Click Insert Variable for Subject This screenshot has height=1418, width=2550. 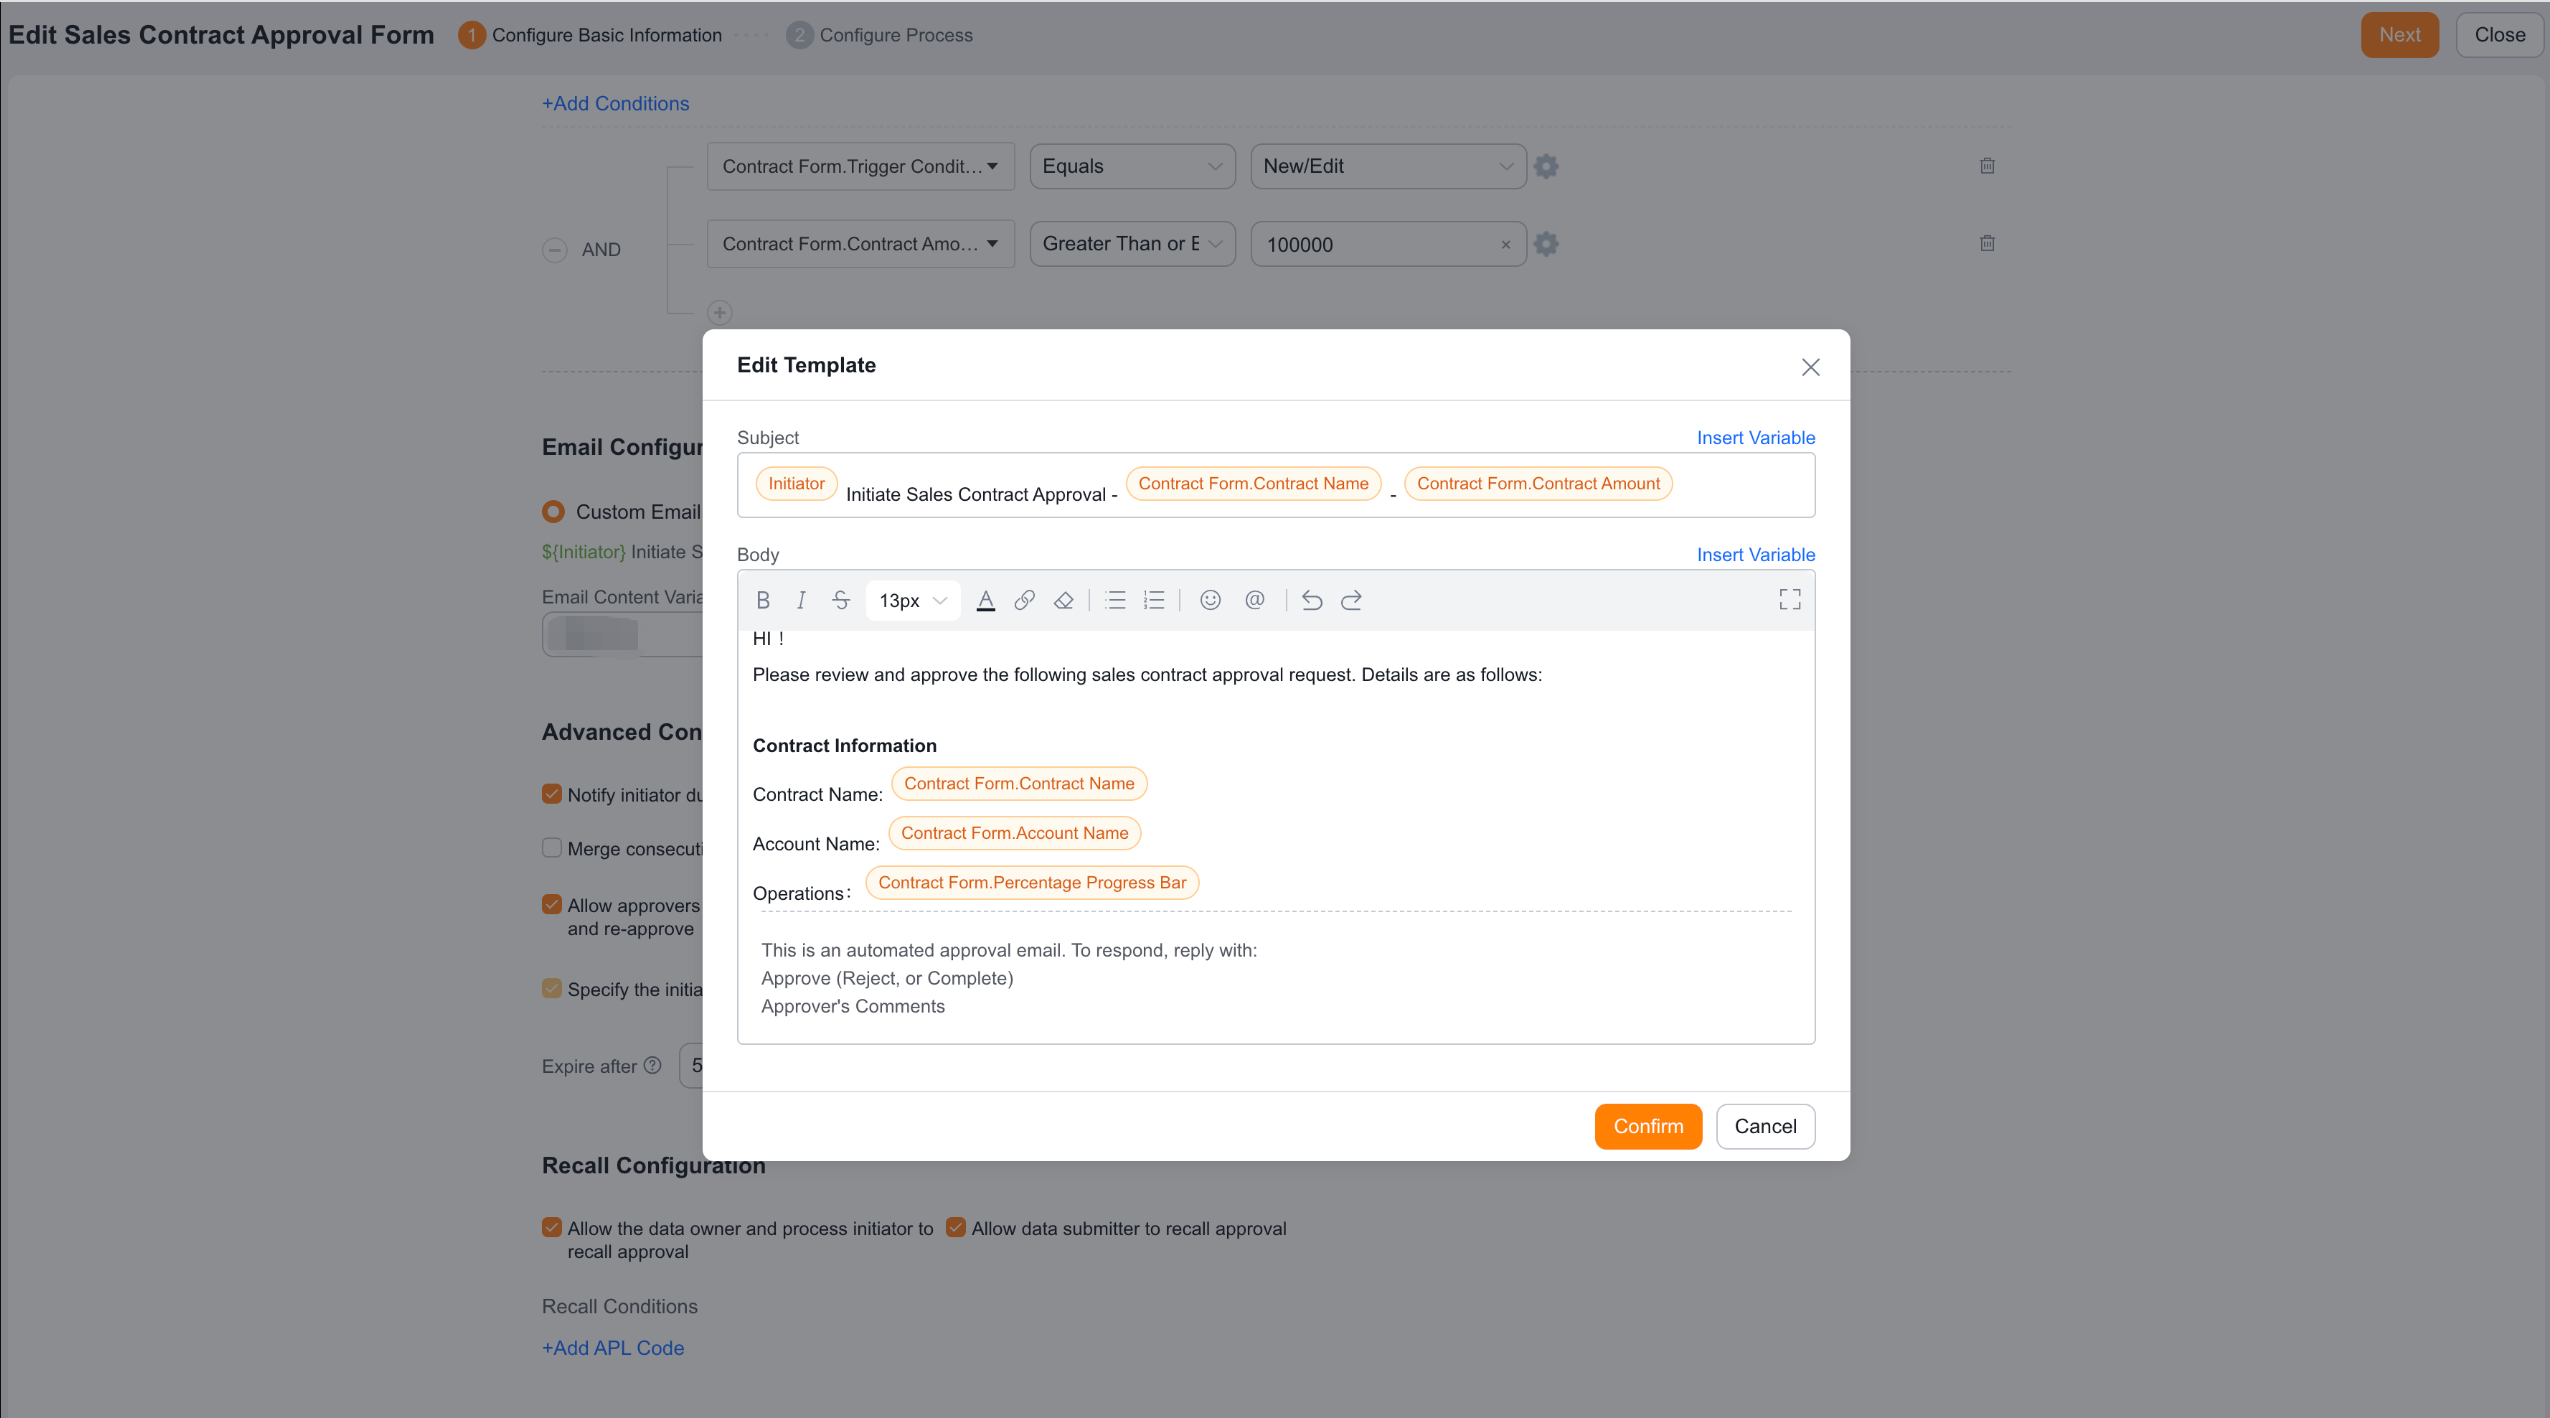1755,438
